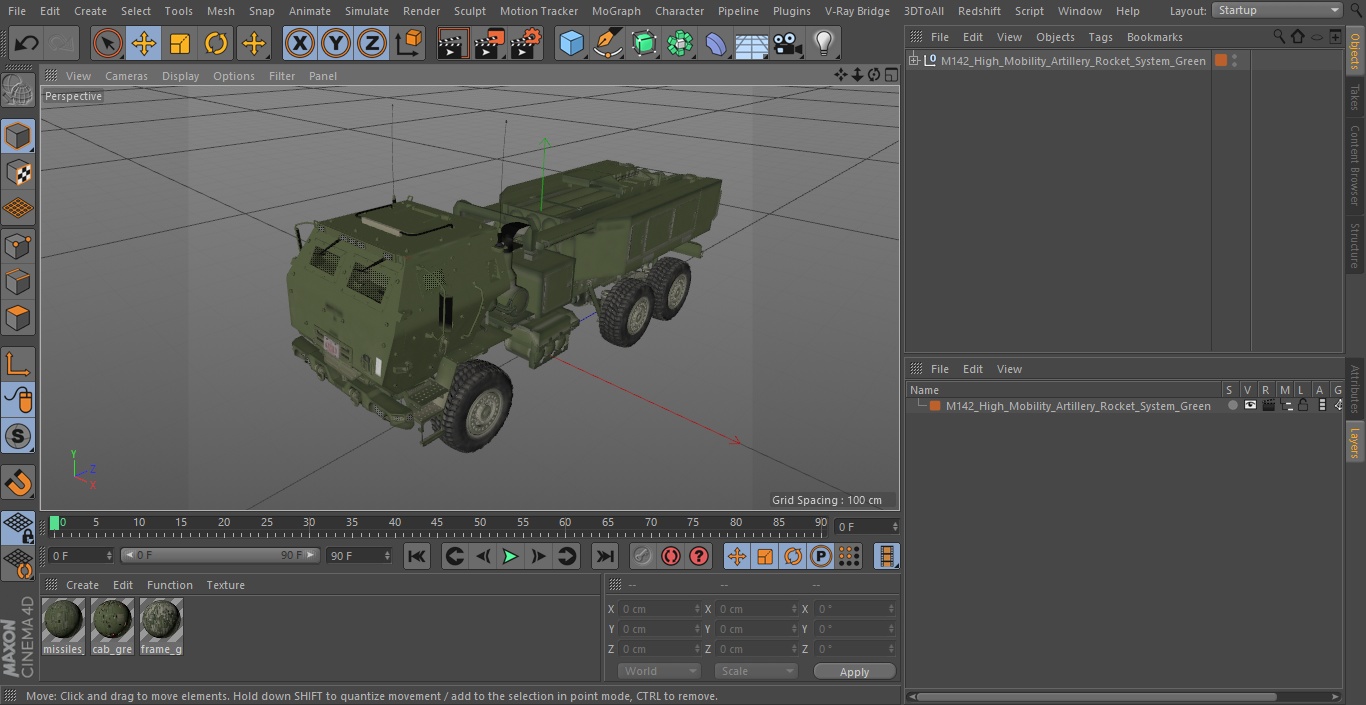This screenshot has height=705, width=1366.
Task: Toggle X-axis lock
Action: tap(300, 43)
